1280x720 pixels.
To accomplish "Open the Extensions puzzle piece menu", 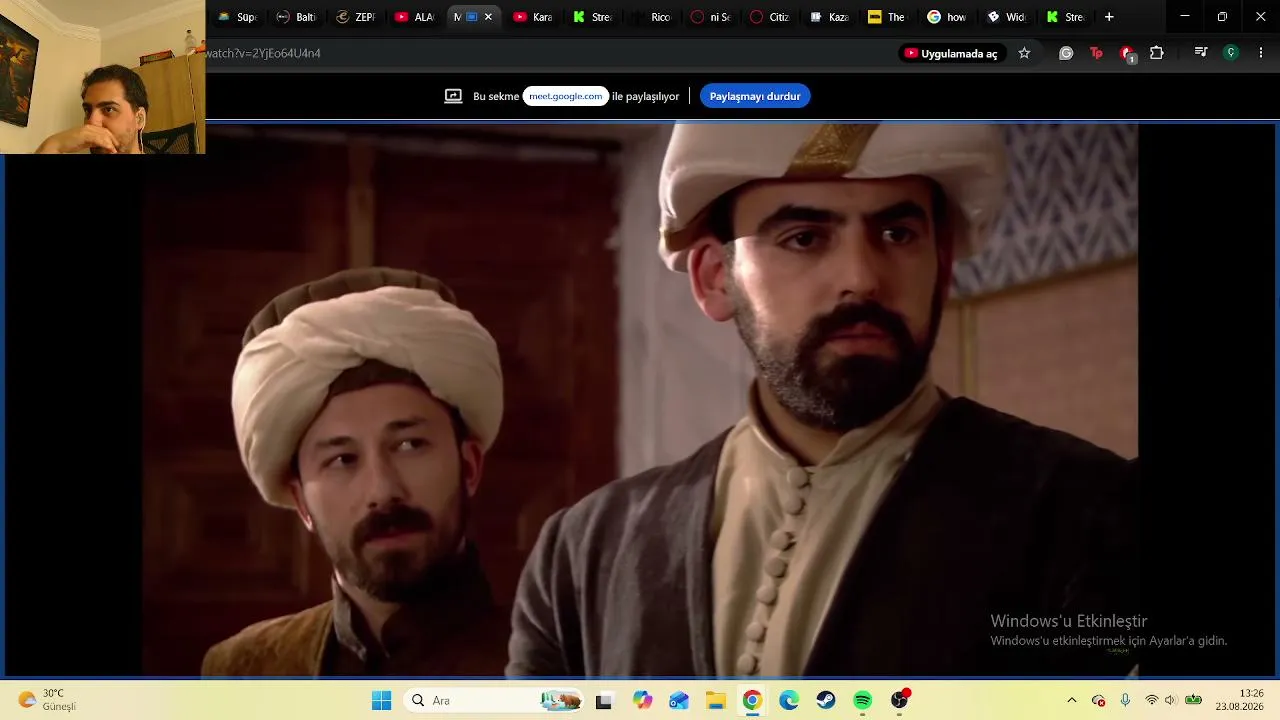I will pyautogui.click(x=1157, y=53).
